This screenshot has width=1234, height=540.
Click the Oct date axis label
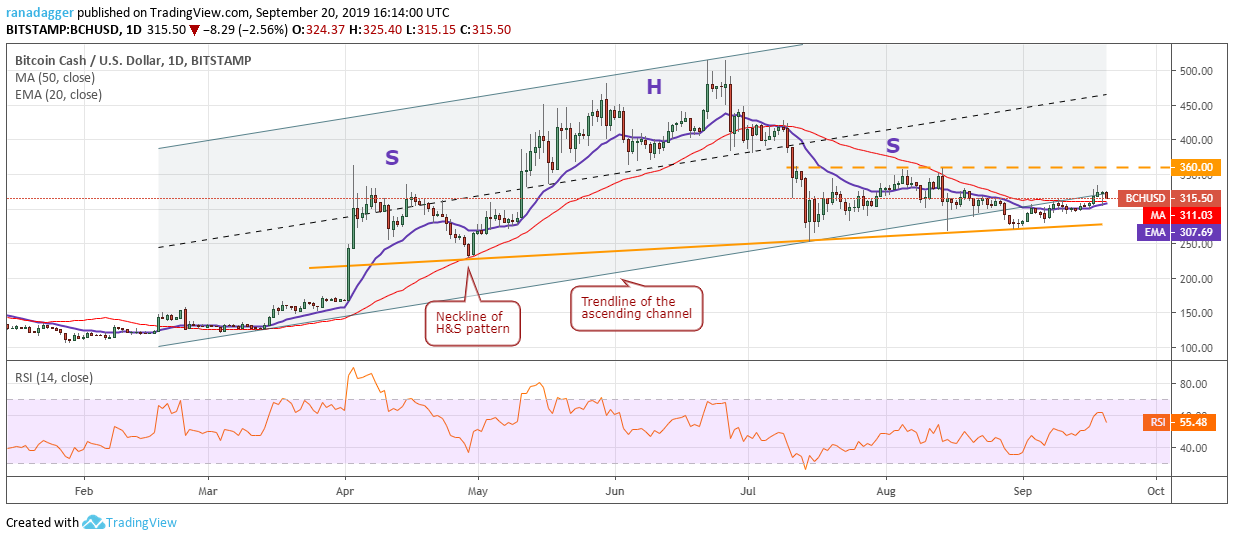click(1155, 492)
